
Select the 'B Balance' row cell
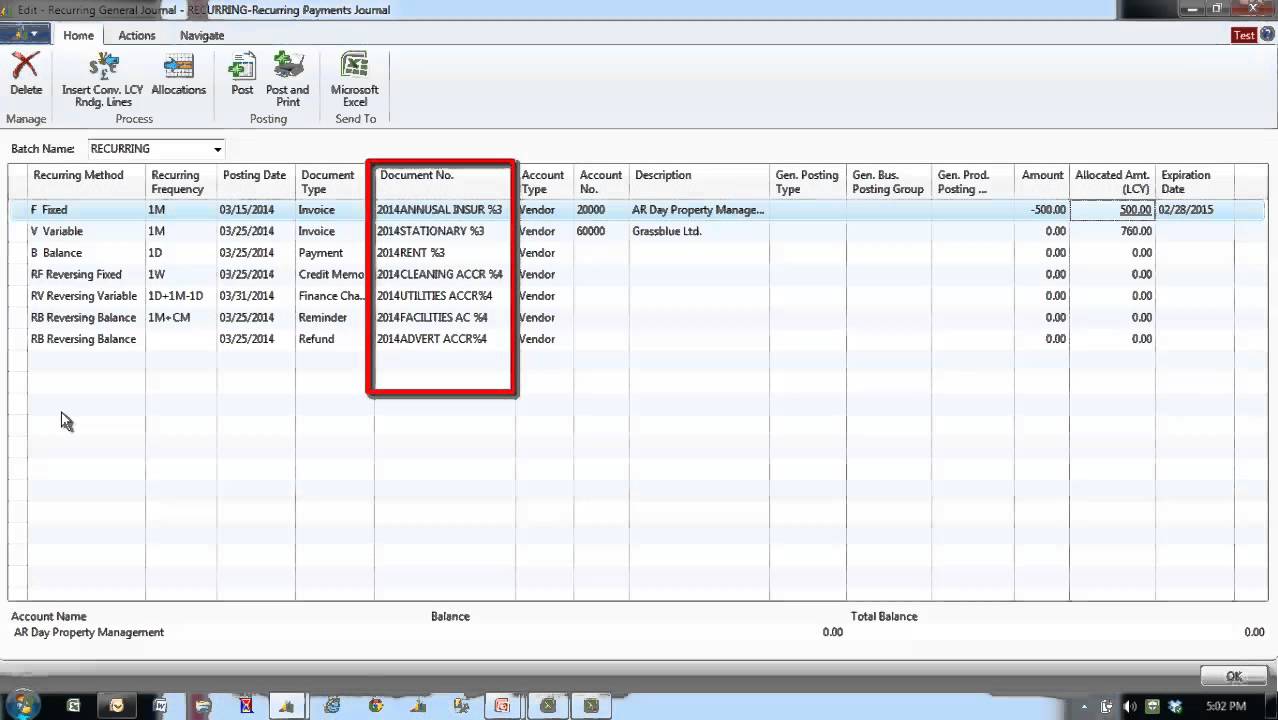(86, 253)
